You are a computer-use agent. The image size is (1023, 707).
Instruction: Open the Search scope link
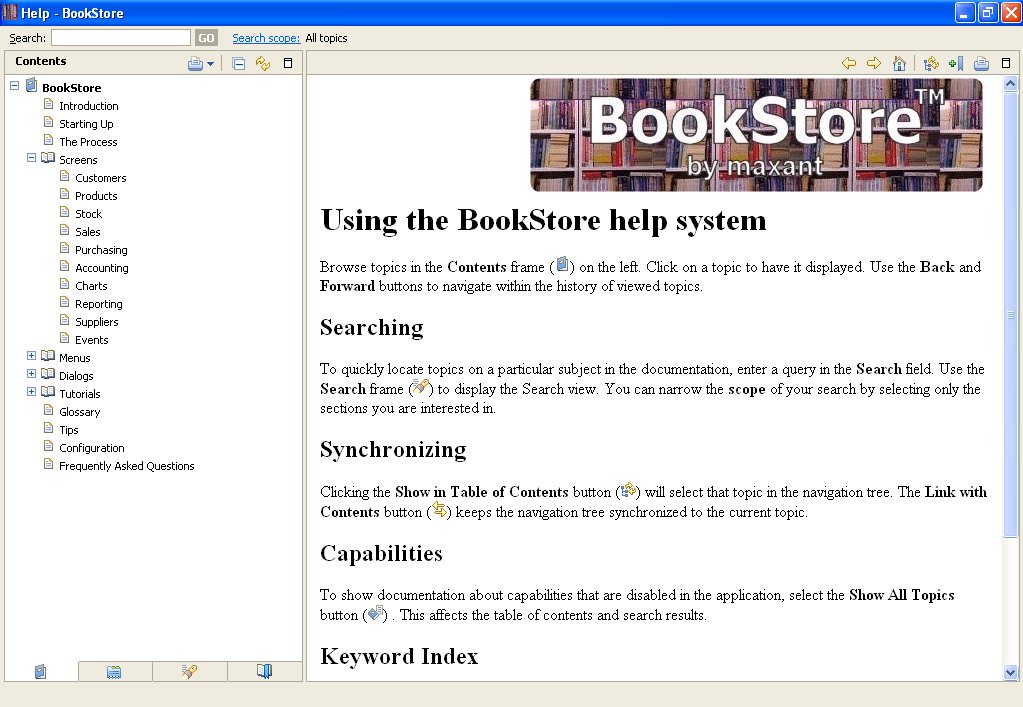(266, 38)
